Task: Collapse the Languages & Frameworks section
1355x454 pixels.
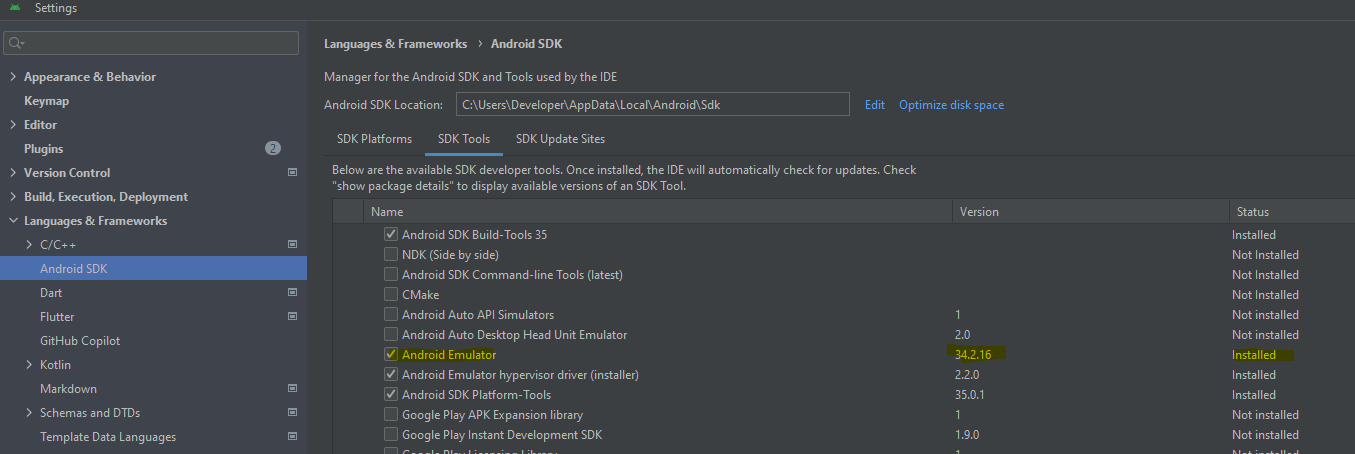Action: tap(13, 221)
